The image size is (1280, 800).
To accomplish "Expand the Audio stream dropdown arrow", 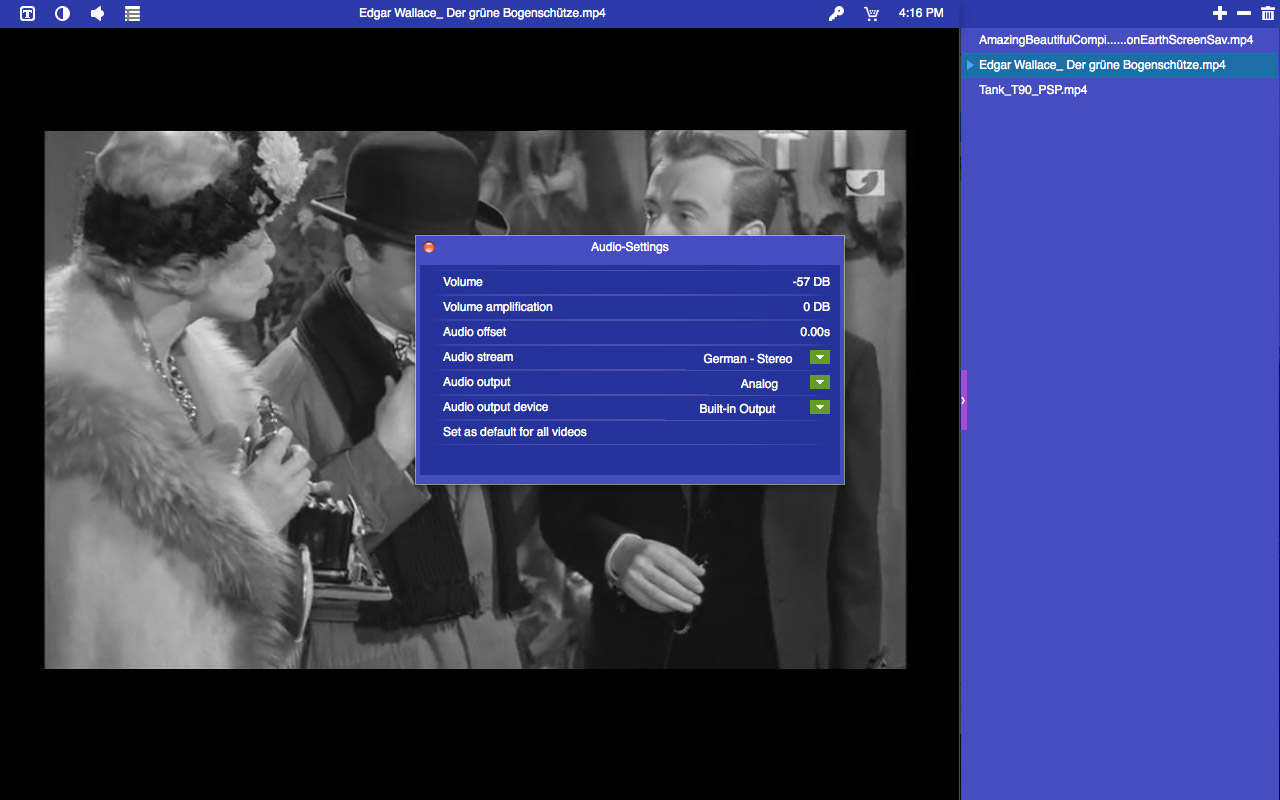I will 820,357.
